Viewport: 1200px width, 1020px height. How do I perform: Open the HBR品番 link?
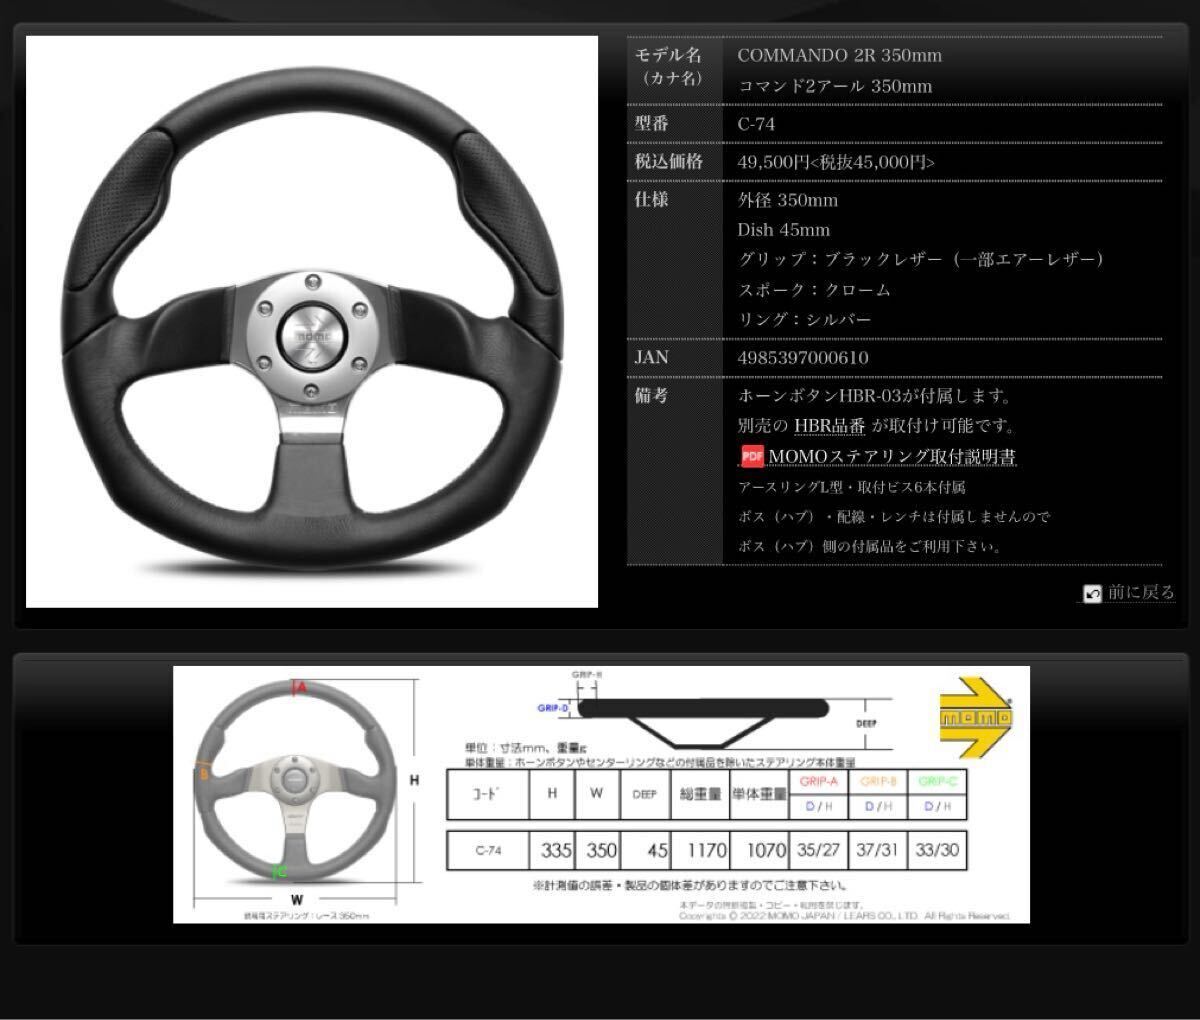coord(830,427)
